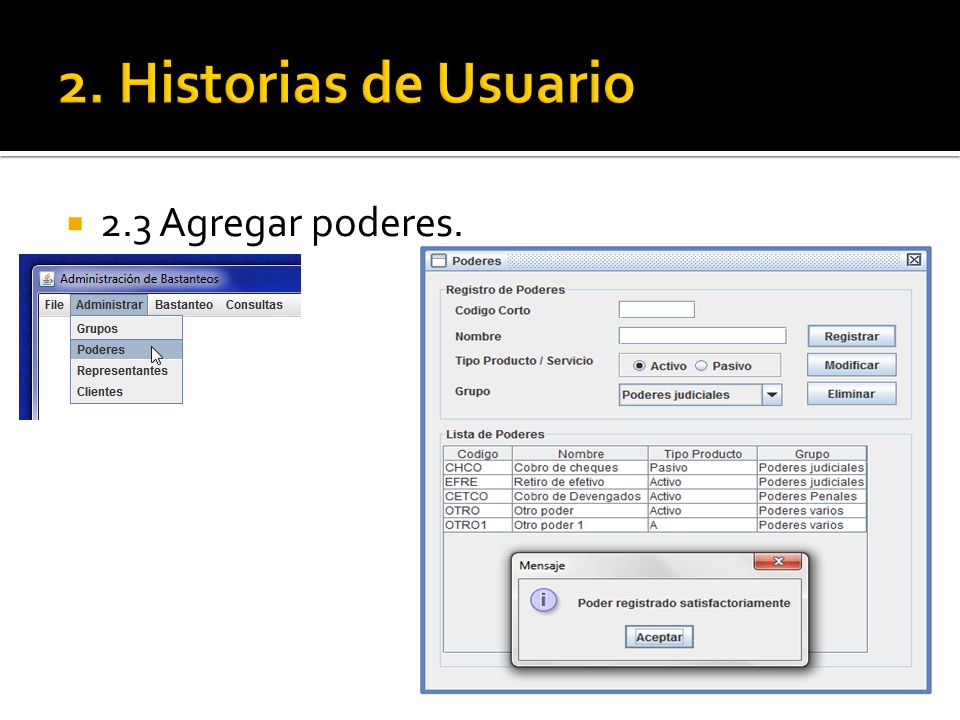
Task: Select the Pasivo radio button
Action: click(701, 366)
